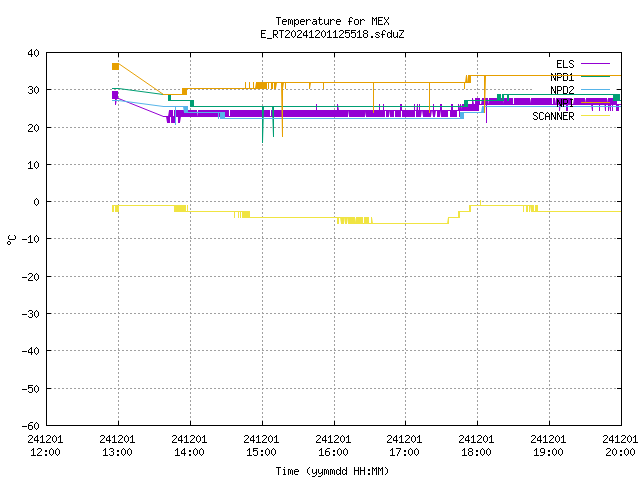Screen dimensions: 640x480
Task: Click the x-axis tick label 241201 19:00
Action: pyautogui.click(x=548, y=446)
